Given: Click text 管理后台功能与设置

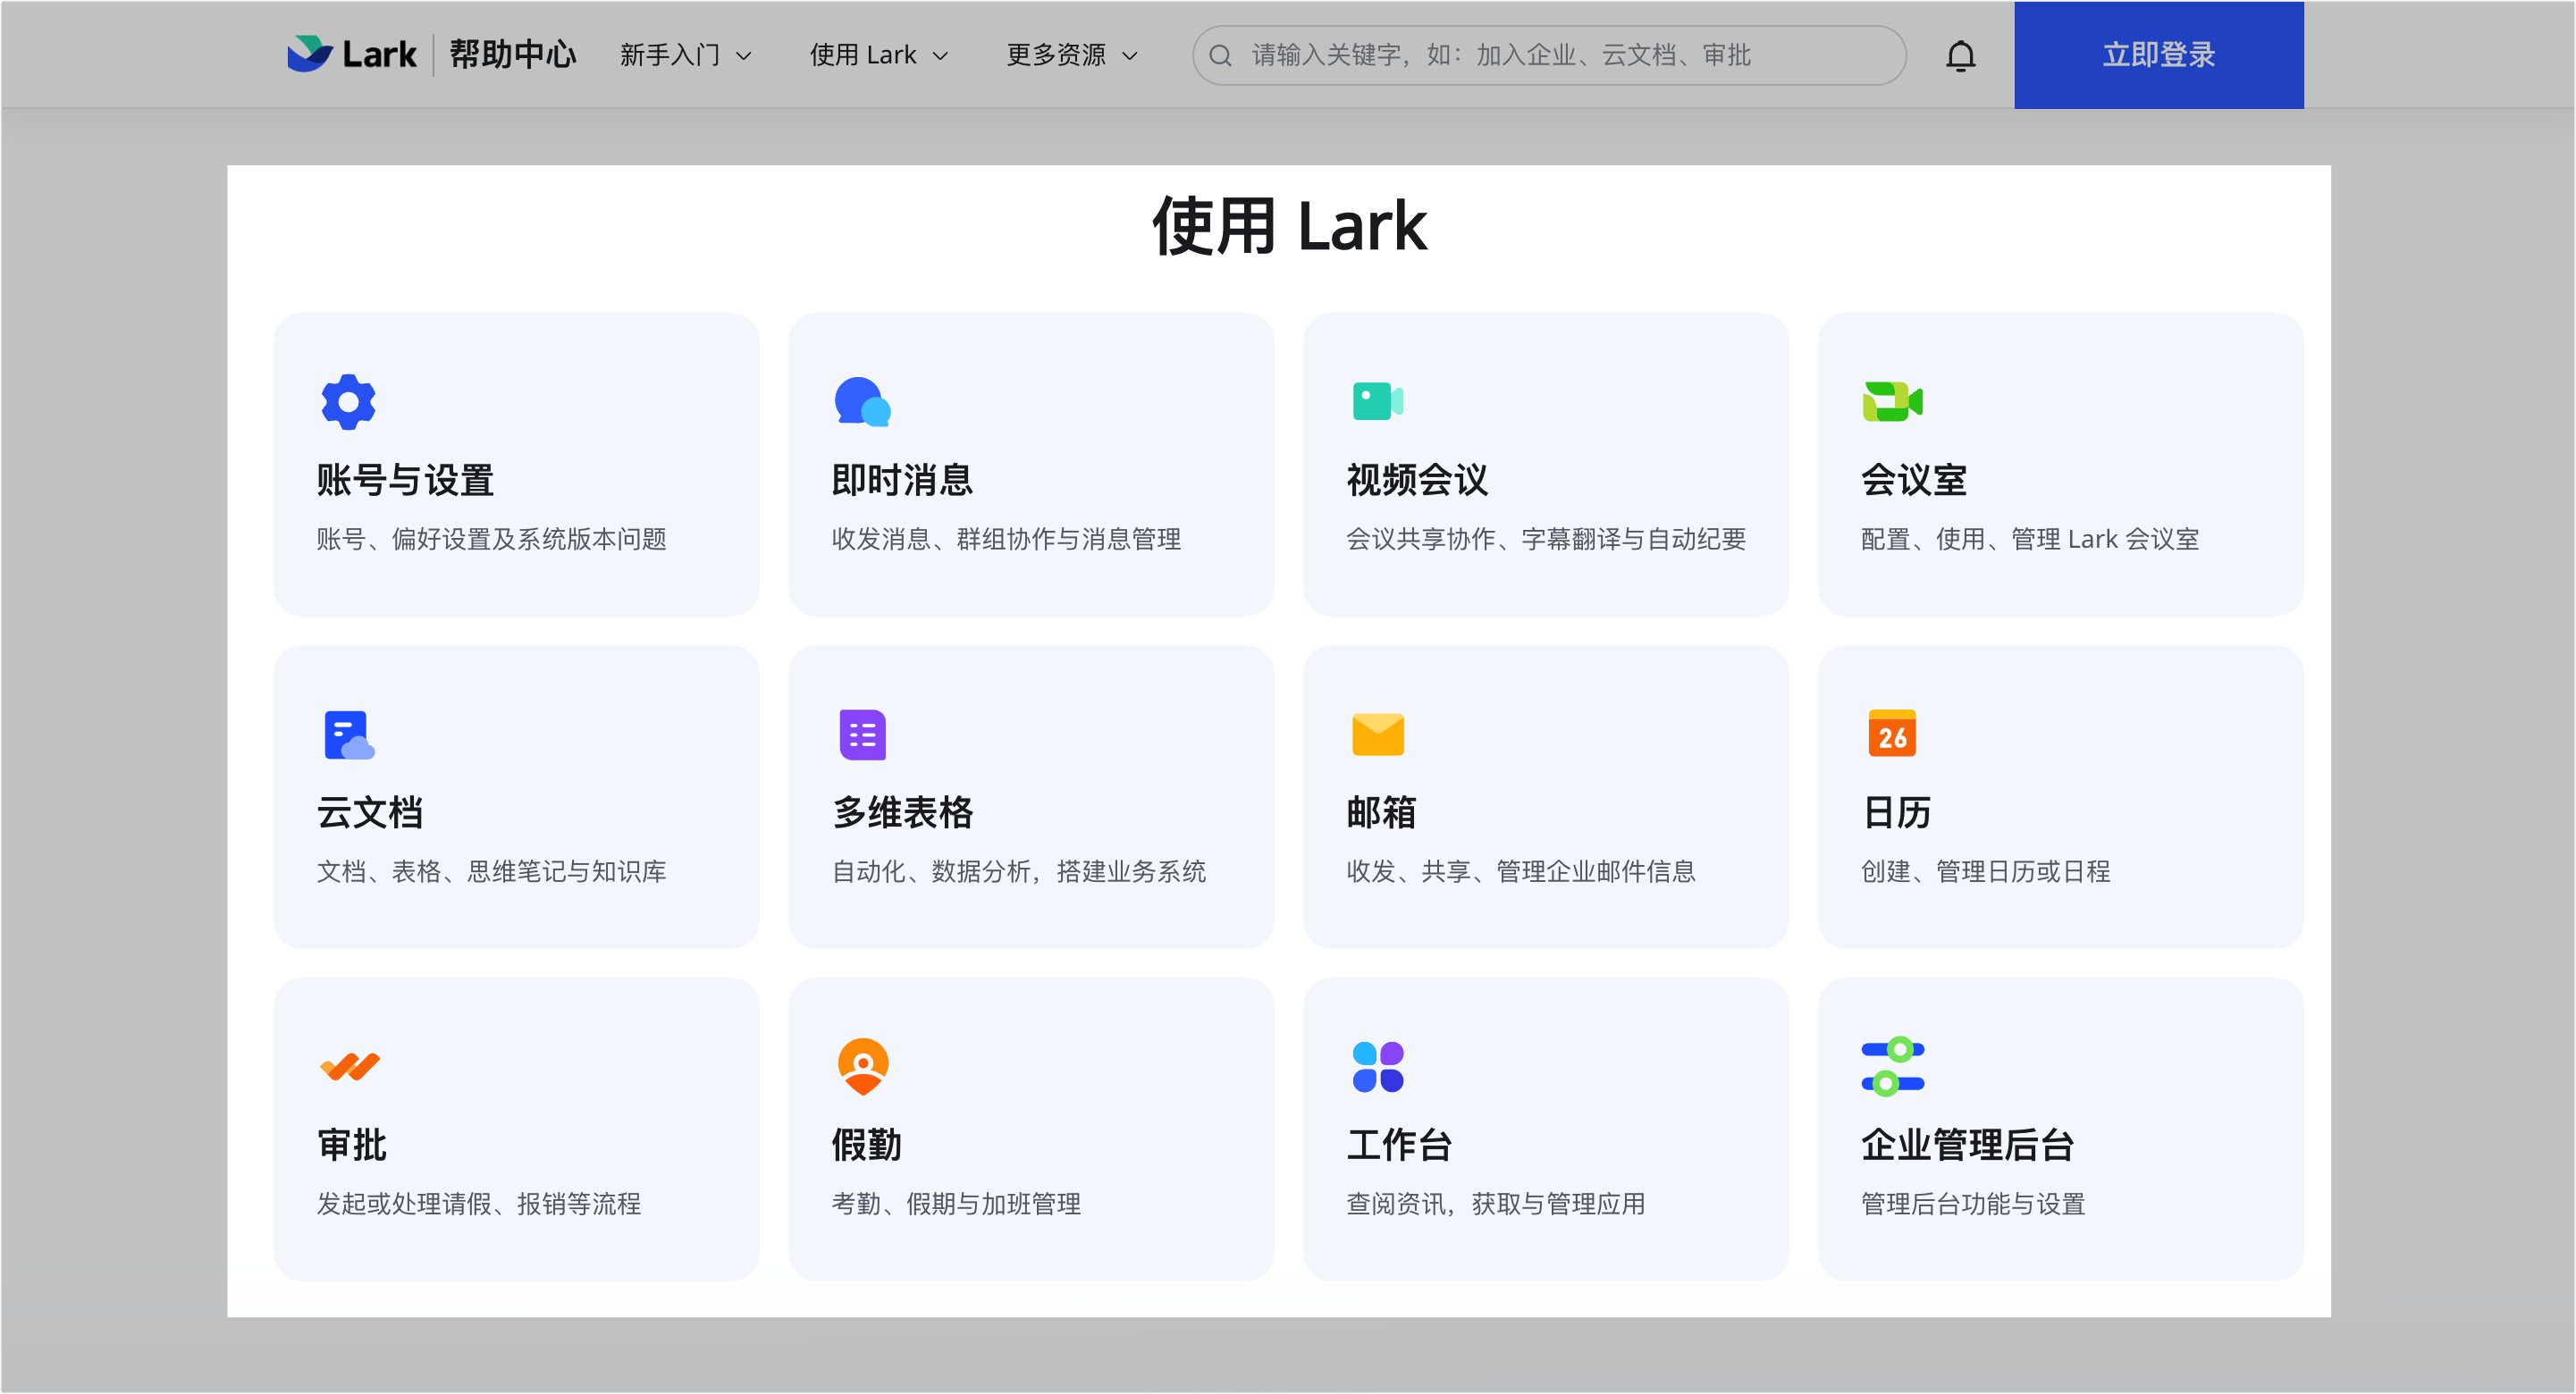Looking at the screenshot, I should click(x=1973, y=1204).
